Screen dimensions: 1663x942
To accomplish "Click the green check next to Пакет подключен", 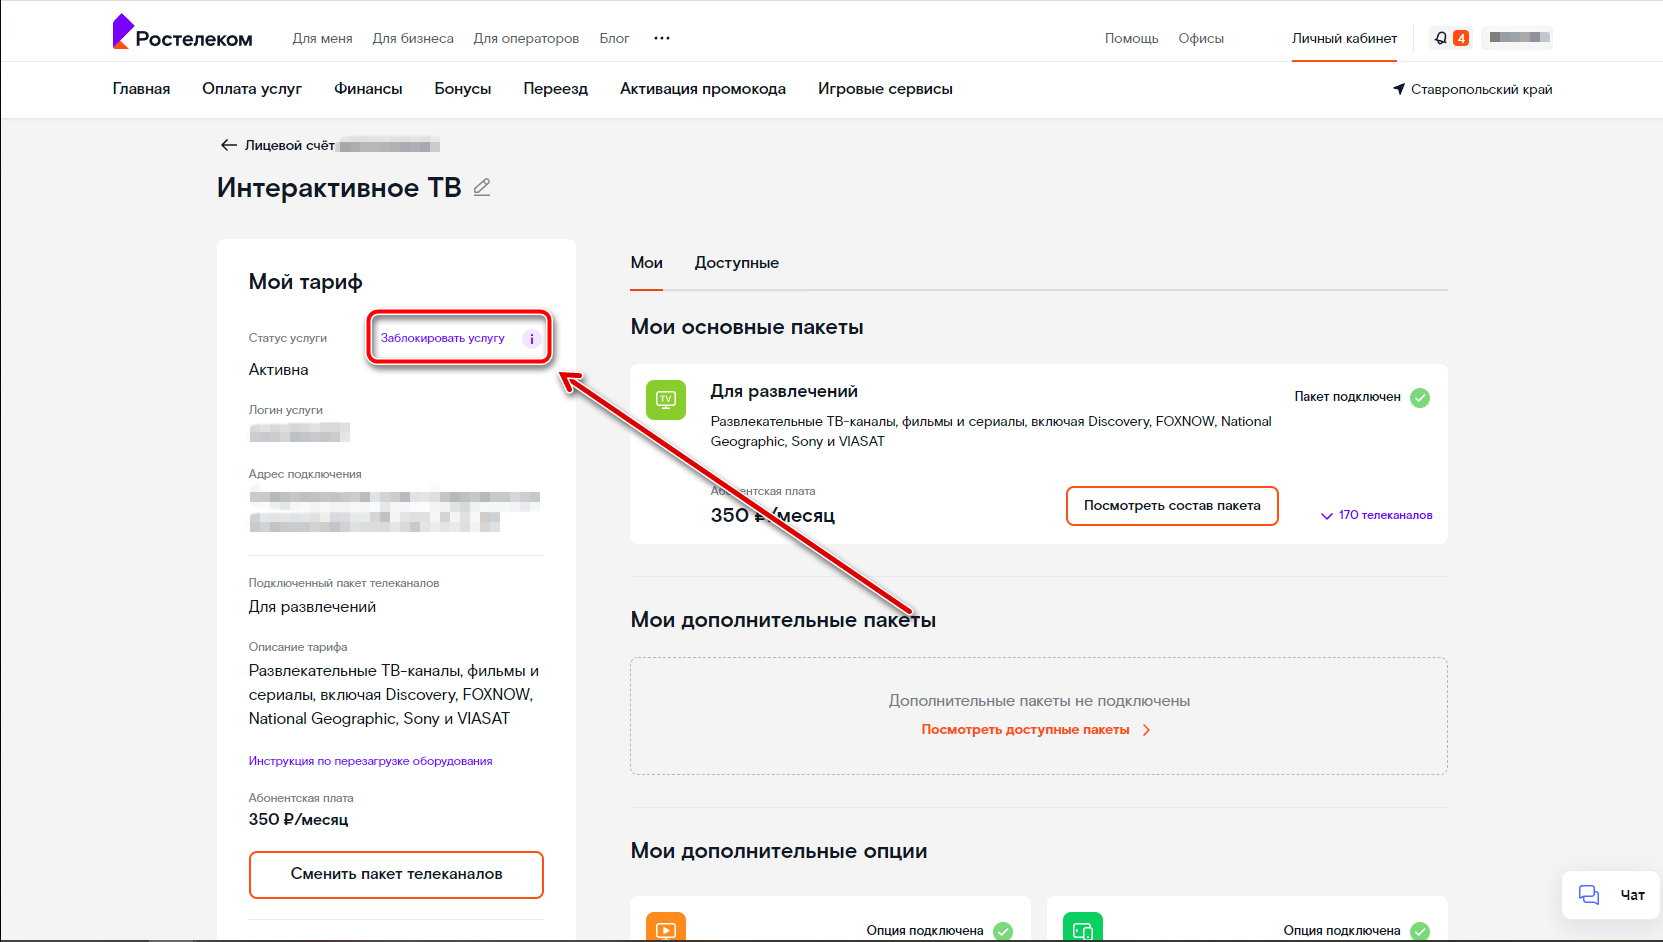I will pyautogui.click(x=1420, y=397).
